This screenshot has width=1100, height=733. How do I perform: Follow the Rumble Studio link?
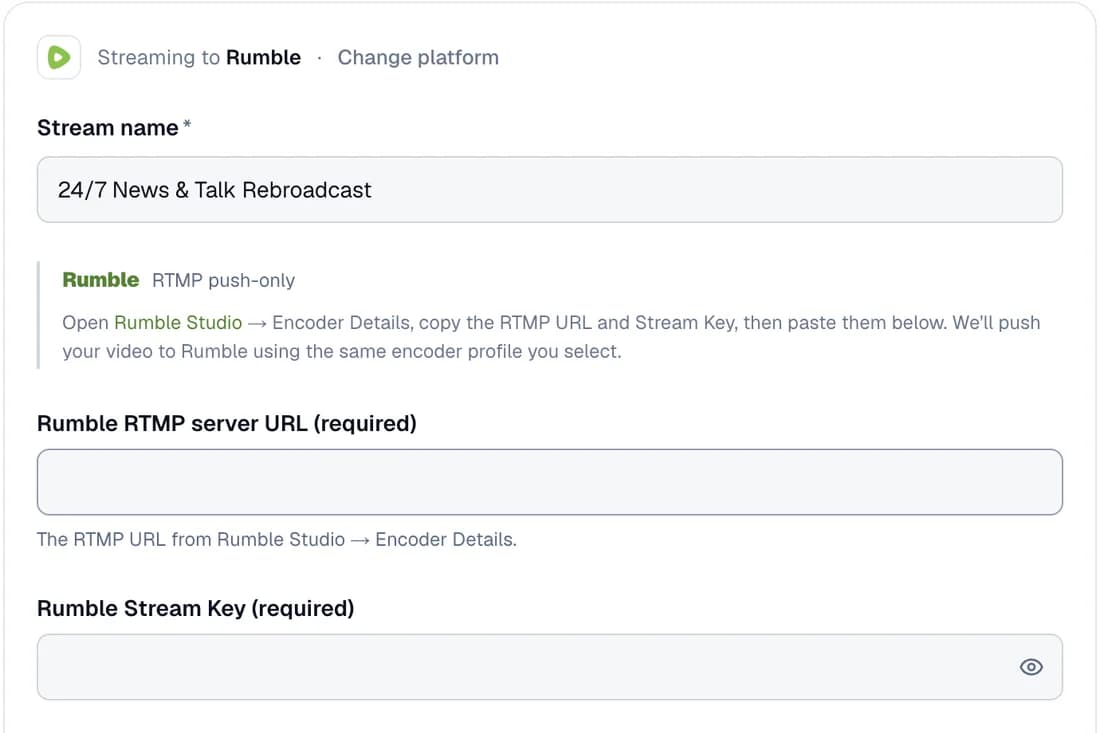(x=178, y=323)
